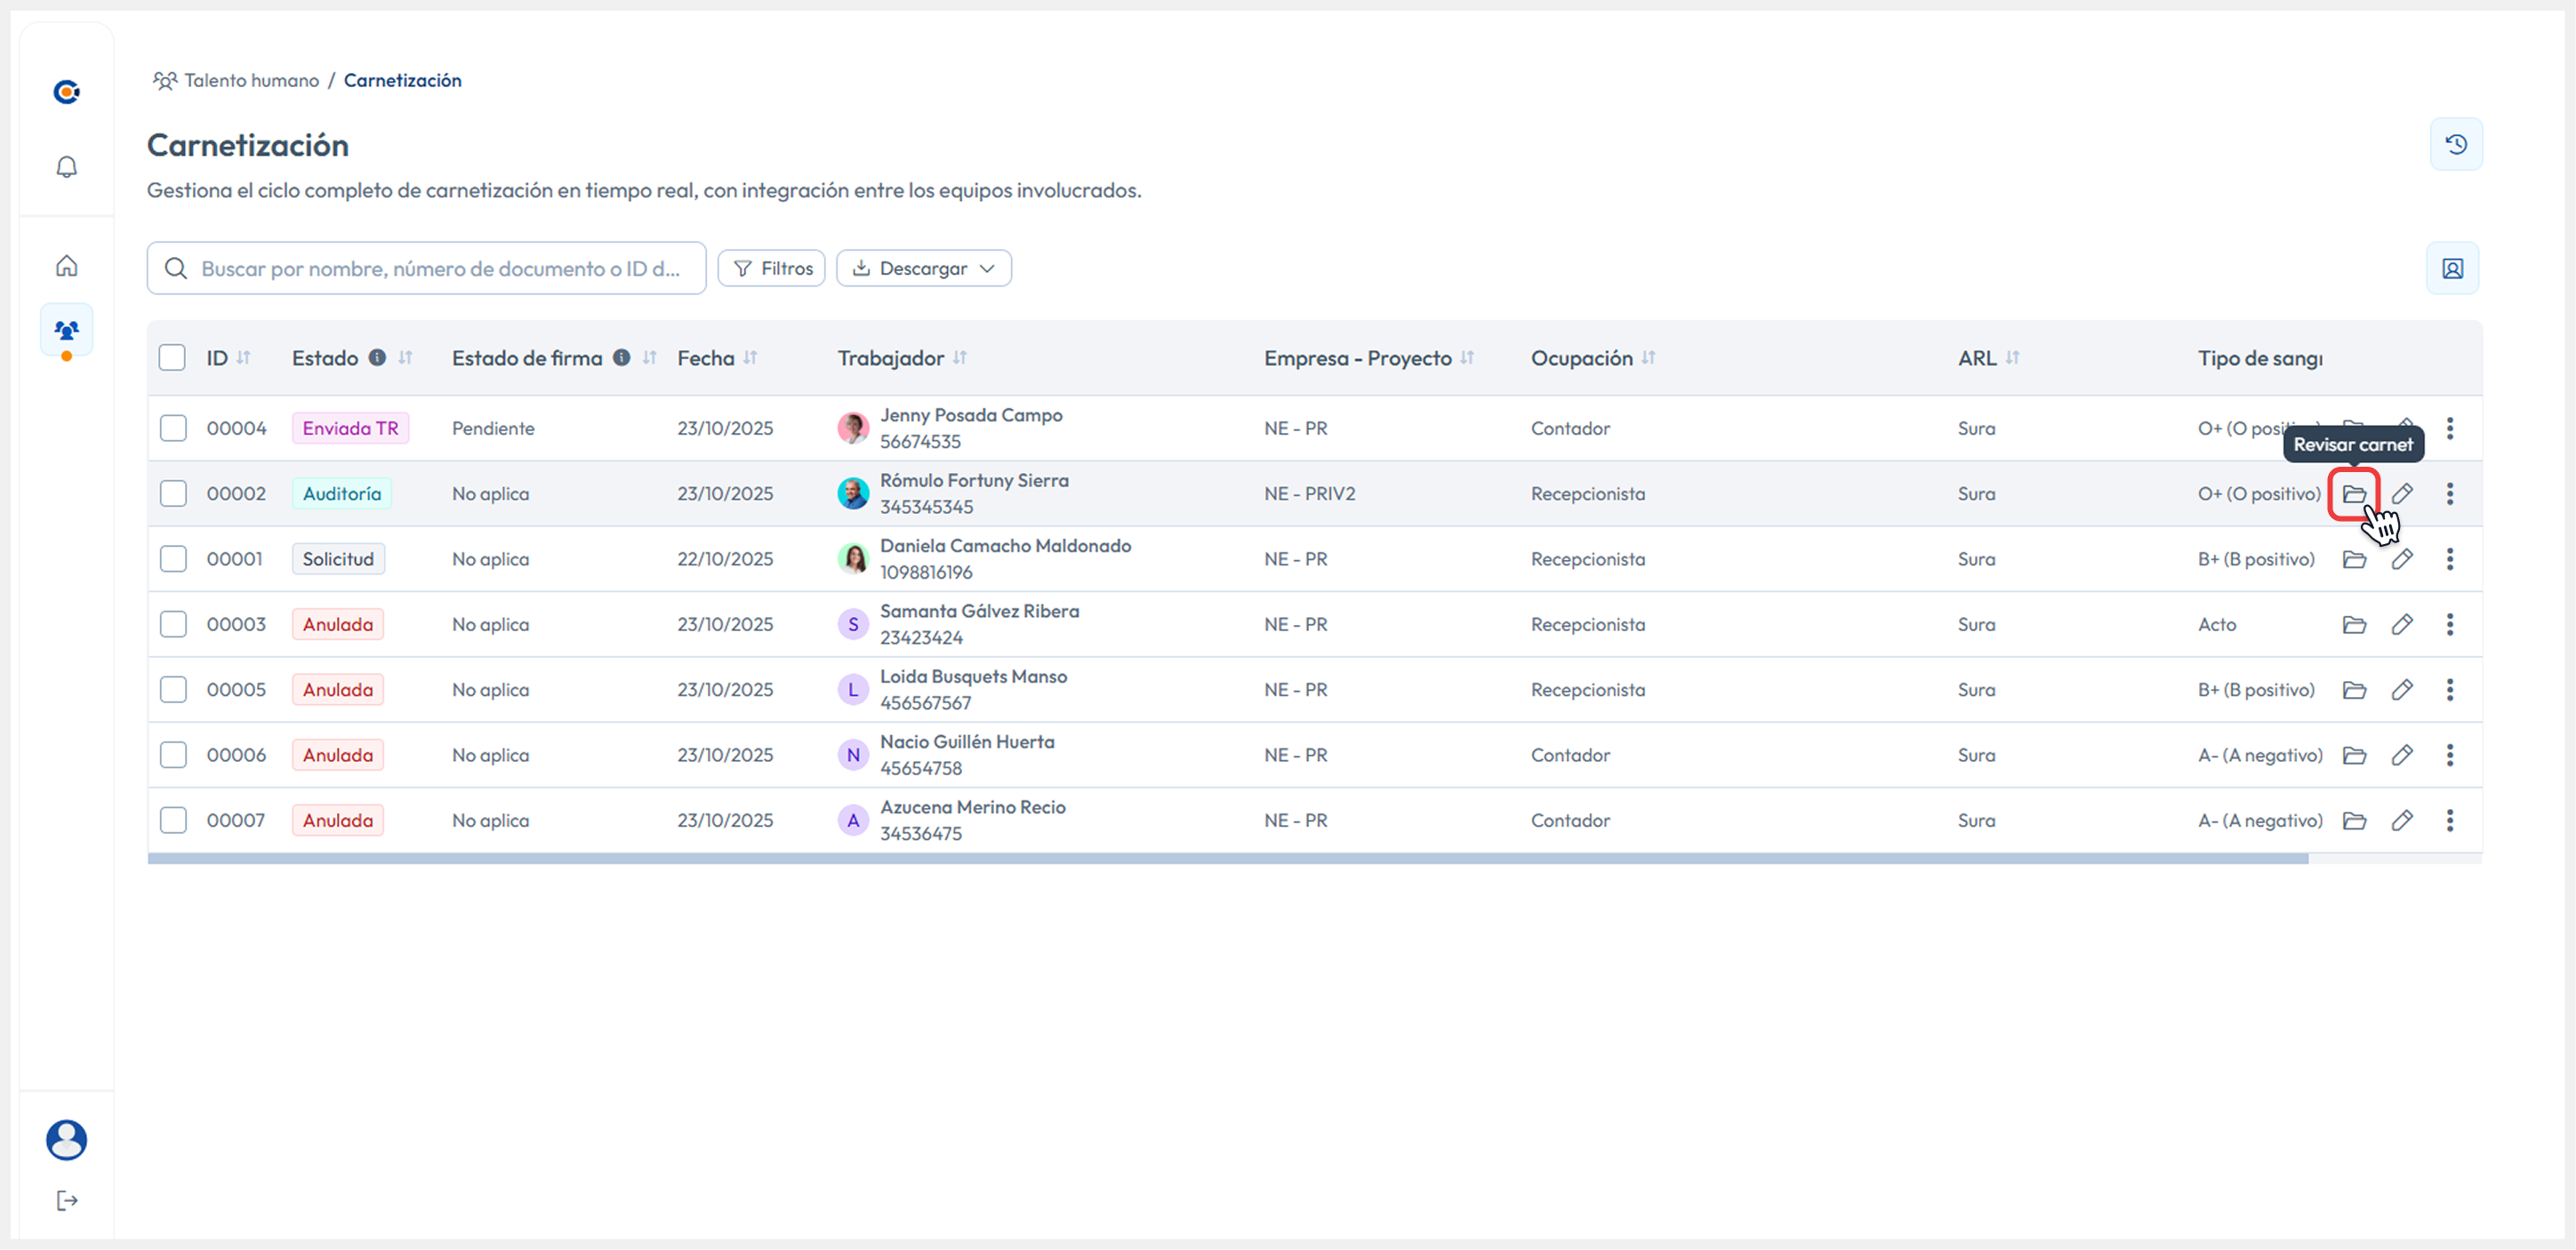Viewport: 2576px width, 1250px height.
Task: Sort by the Trabajador column
Action: click(959, 358)
